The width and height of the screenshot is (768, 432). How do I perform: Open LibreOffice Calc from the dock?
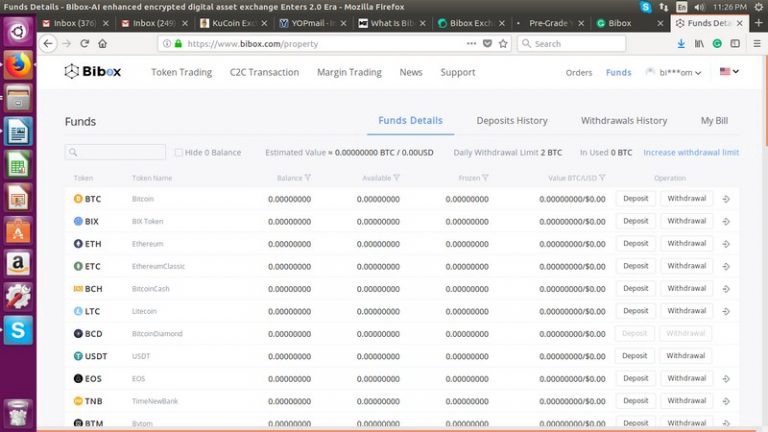click(18, 164)
